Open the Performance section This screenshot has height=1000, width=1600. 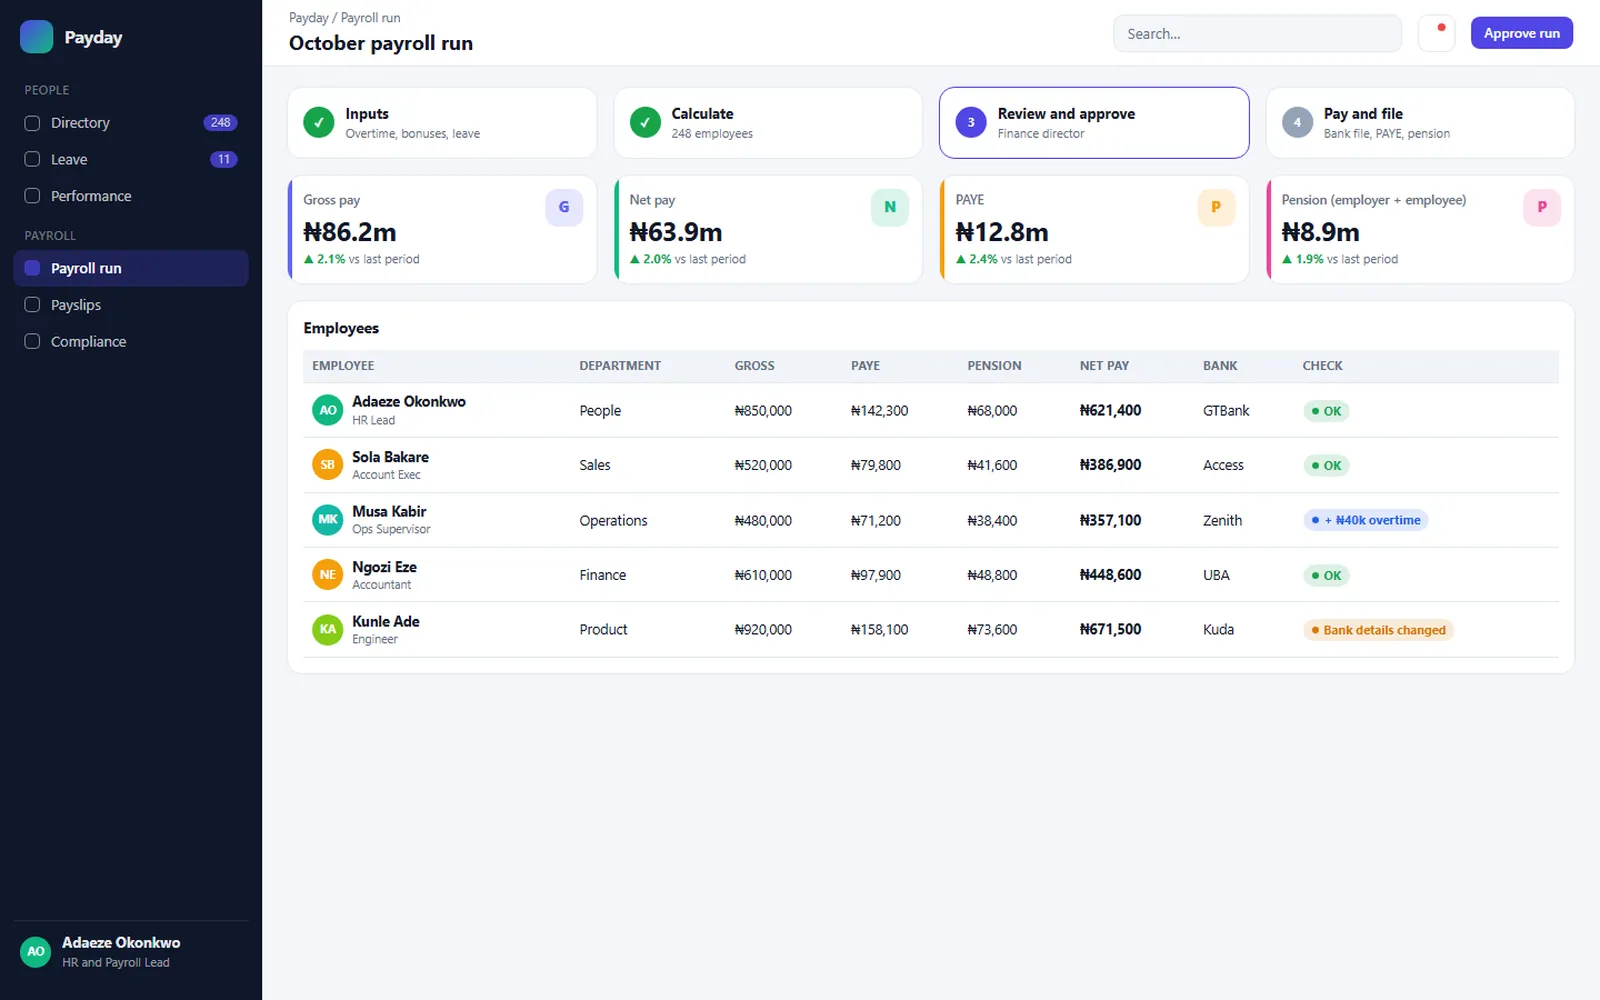point(131,196)
